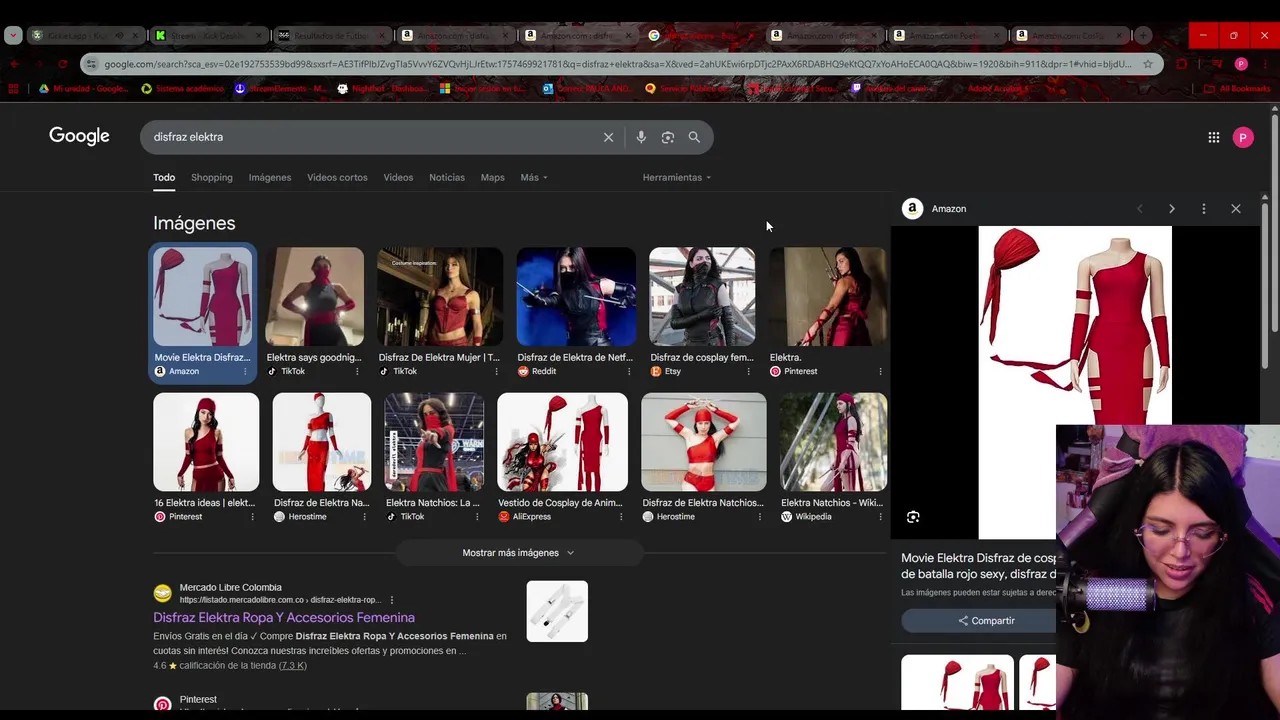The width and height of the screenshot is (1280, 720).
Task: Open search by image camera icon
Action: tap(668, 137)
